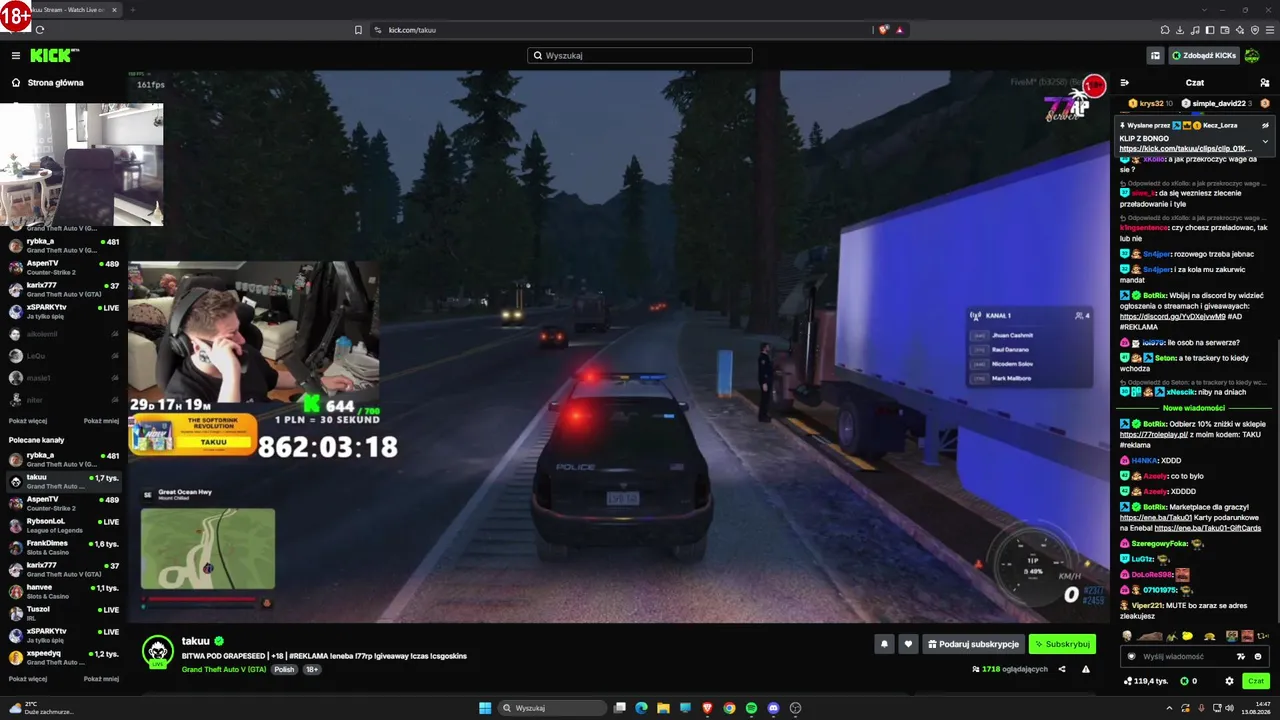Report the stream with warning icon
The image size is (1280, 720).
(1086, 669)
